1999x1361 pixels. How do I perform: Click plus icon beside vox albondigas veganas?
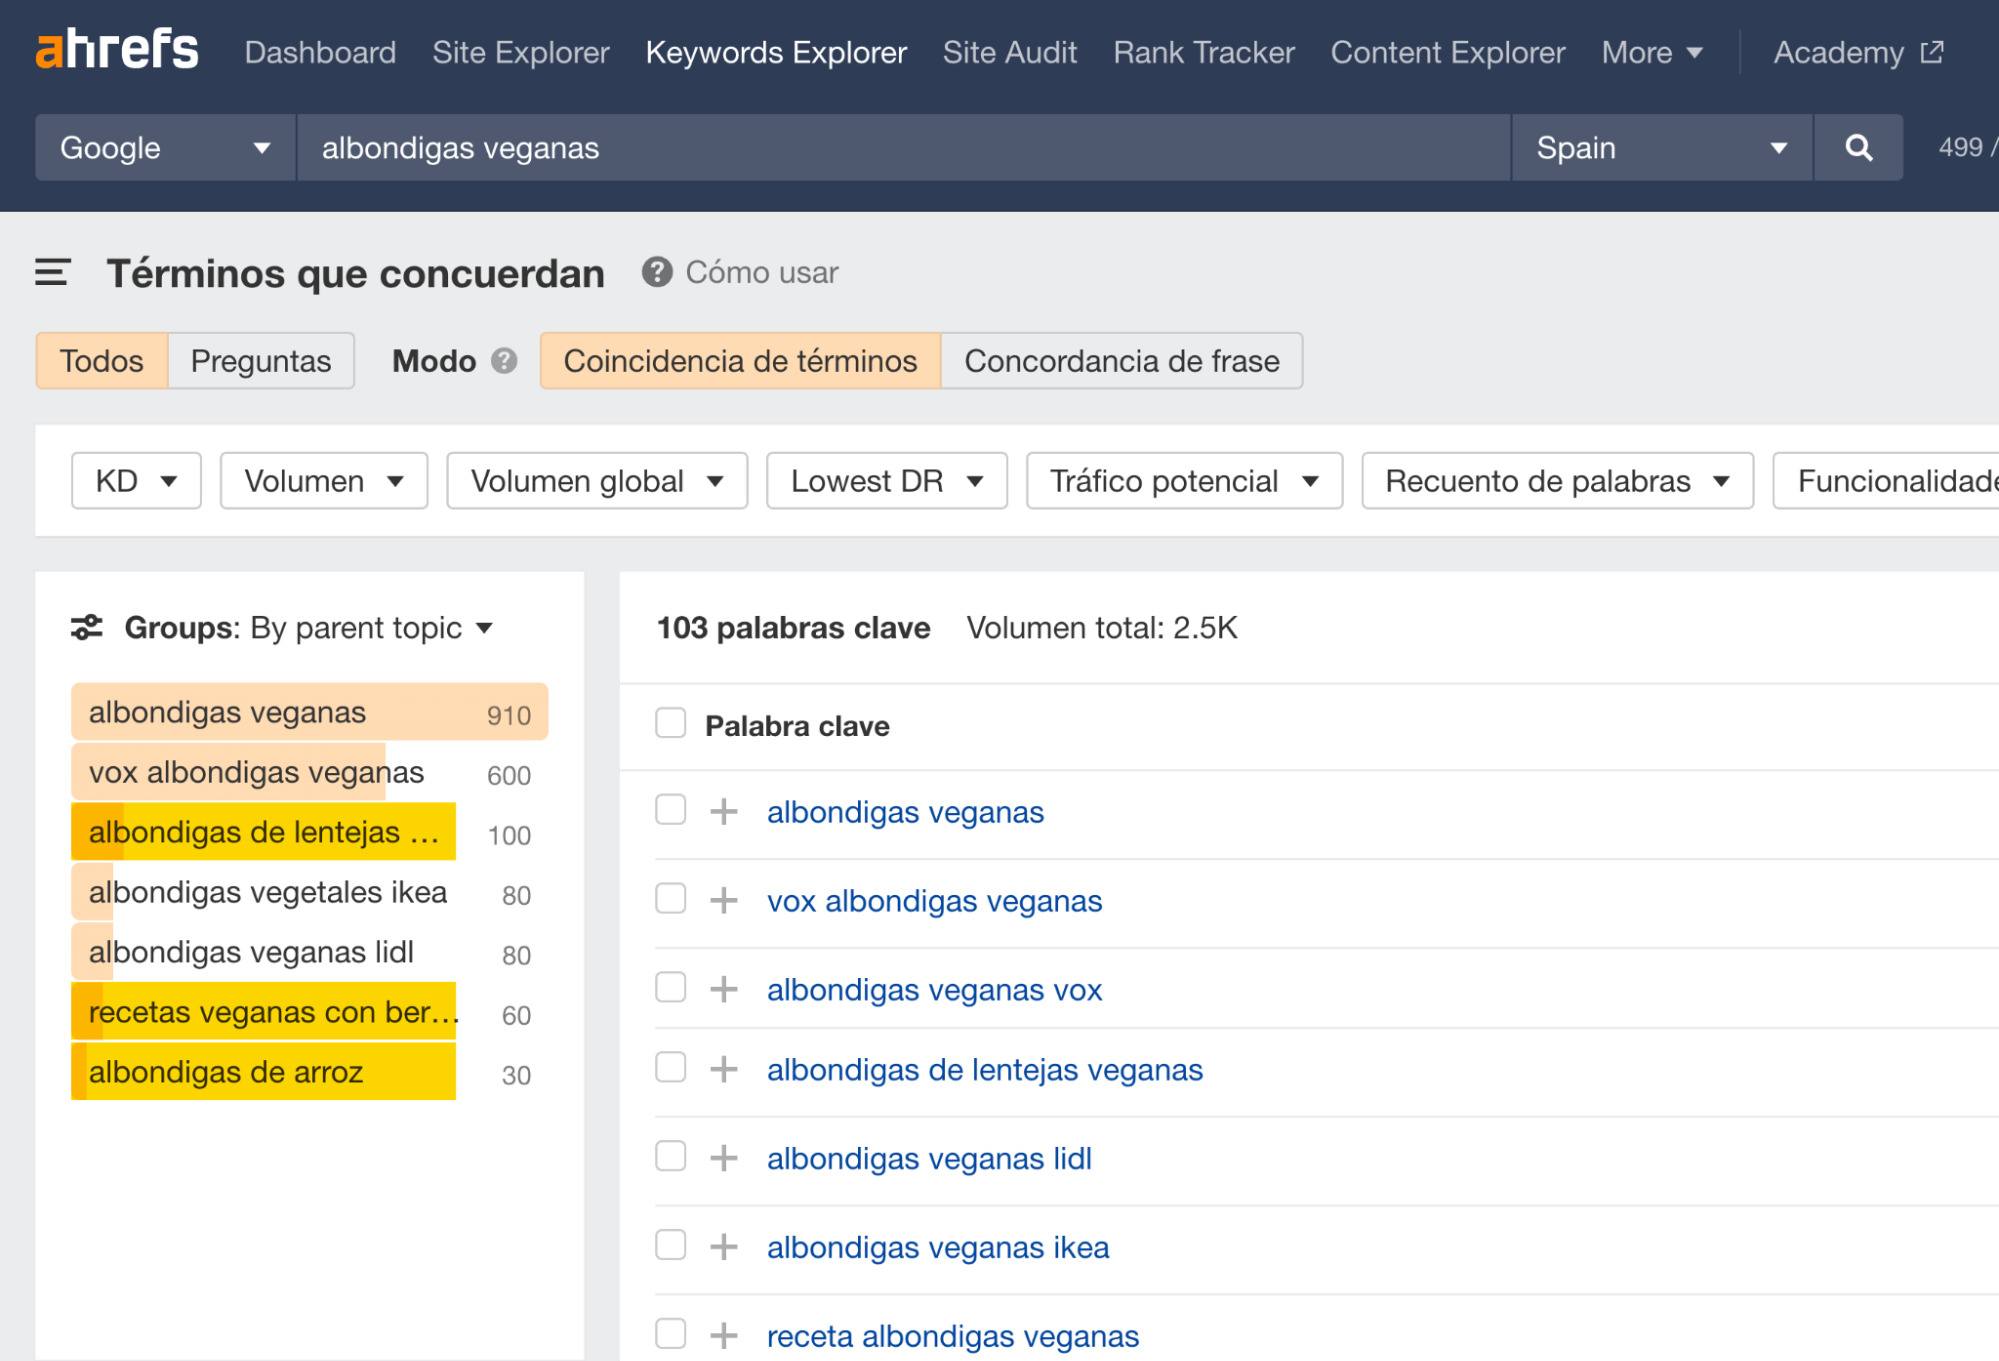[x=722, y=901]
